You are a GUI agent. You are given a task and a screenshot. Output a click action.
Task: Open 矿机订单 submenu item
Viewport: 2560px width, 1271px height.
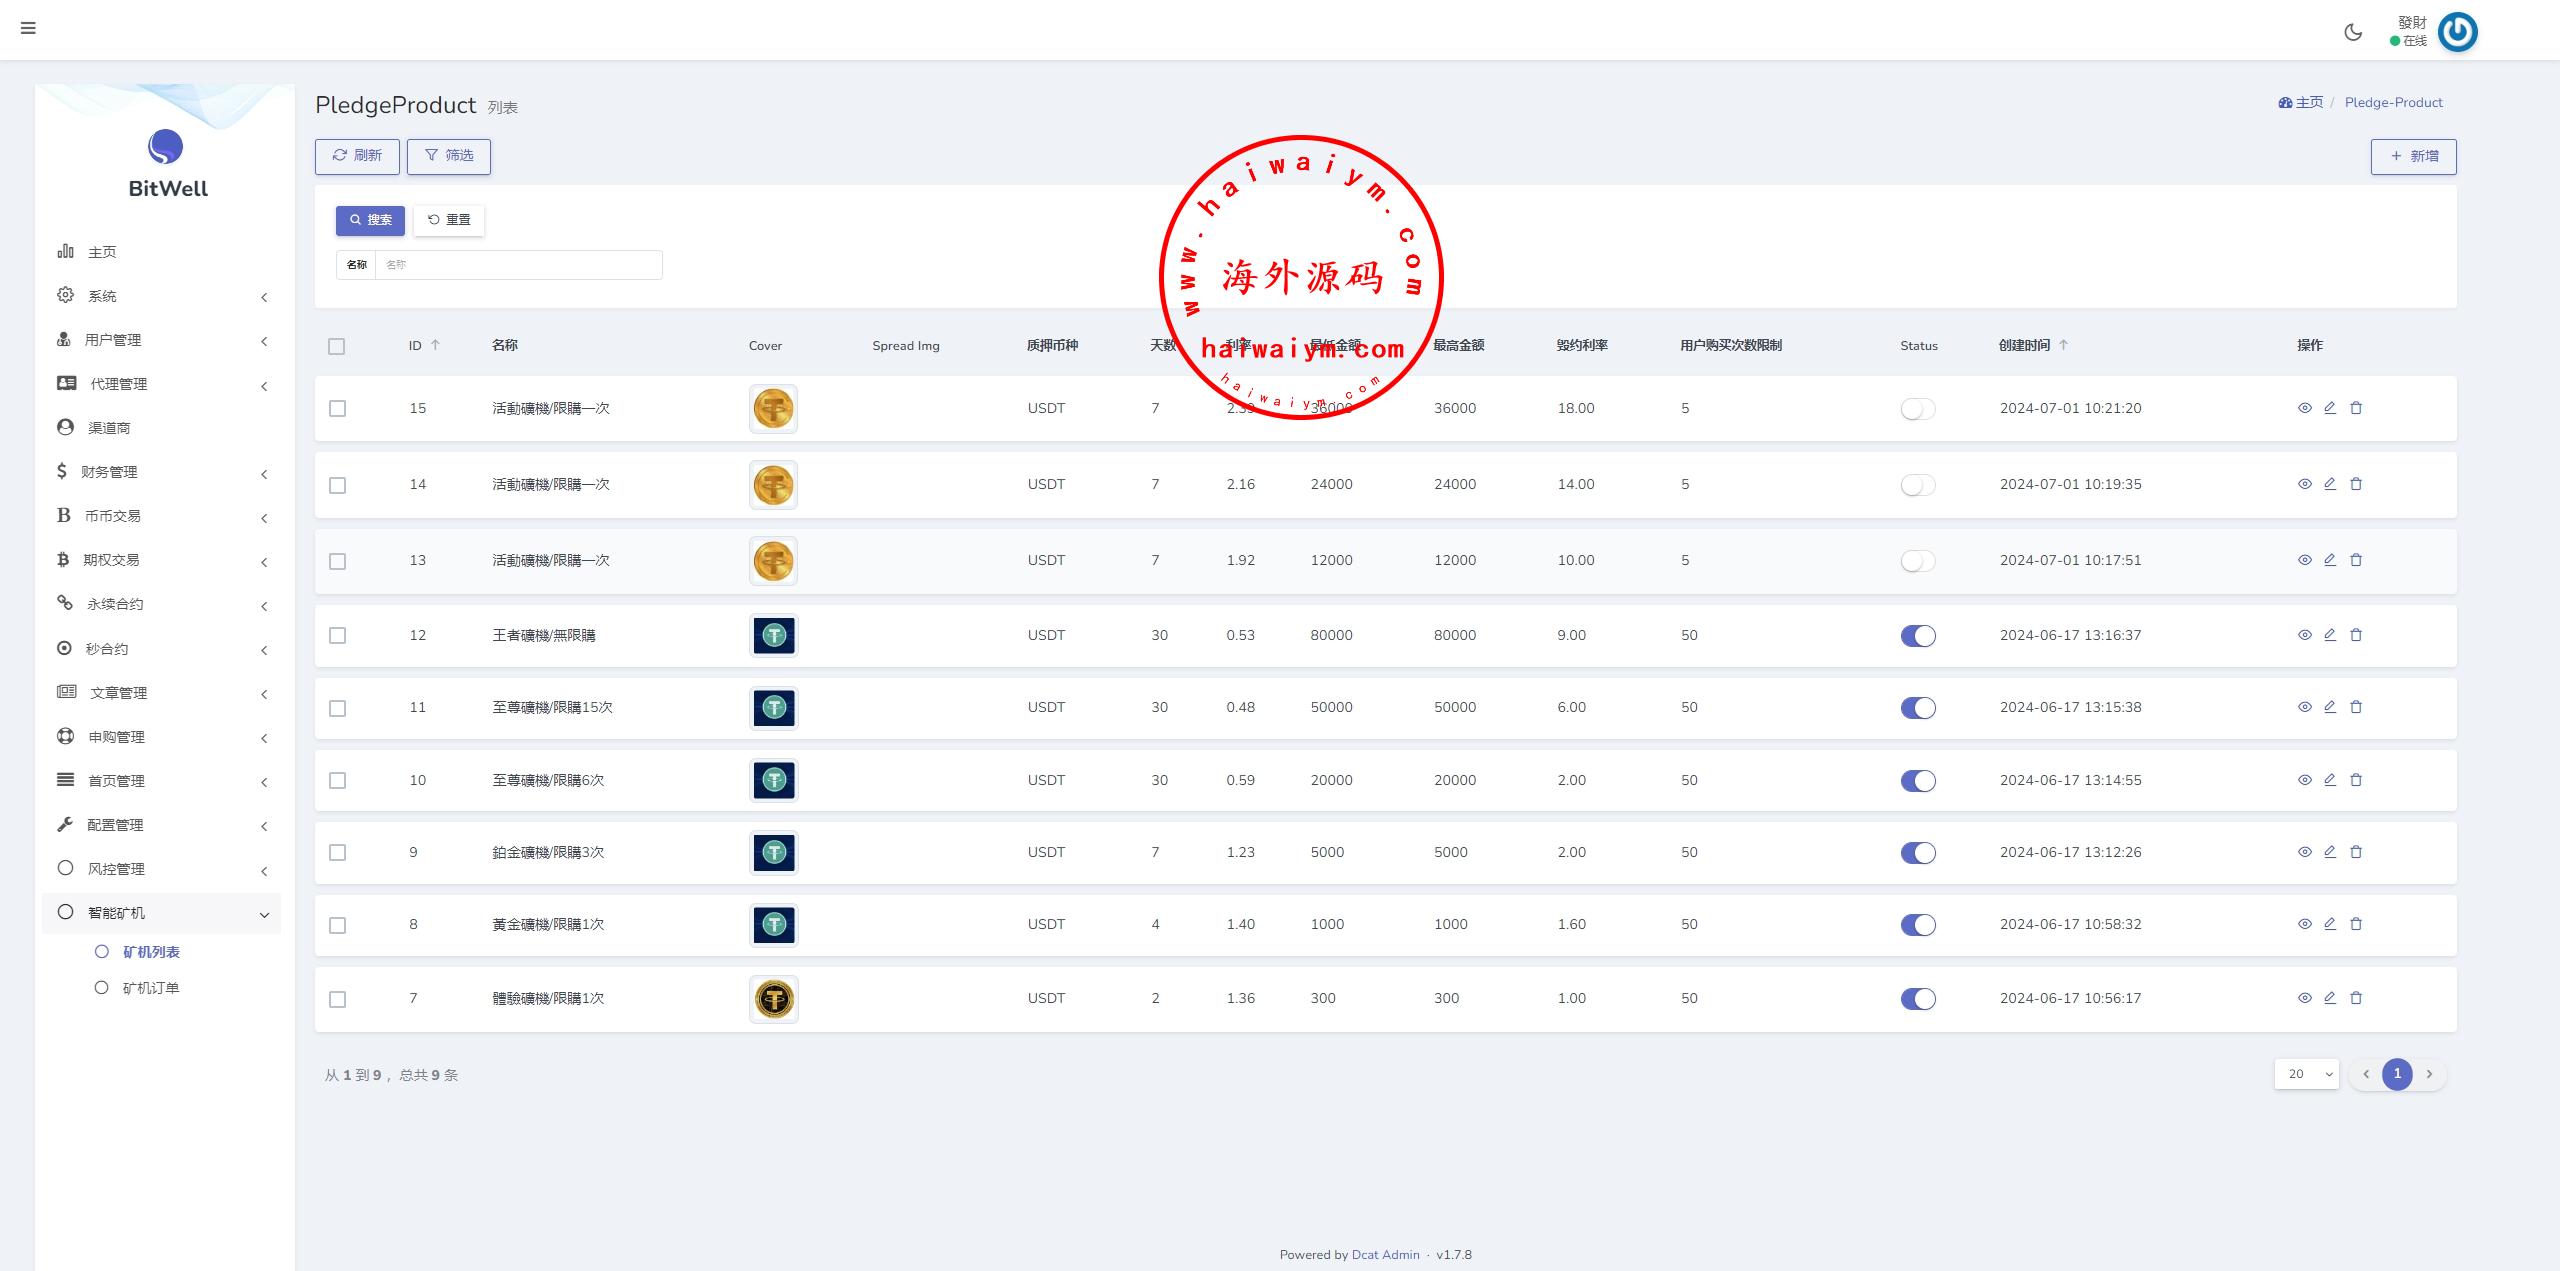coord(150,988)
